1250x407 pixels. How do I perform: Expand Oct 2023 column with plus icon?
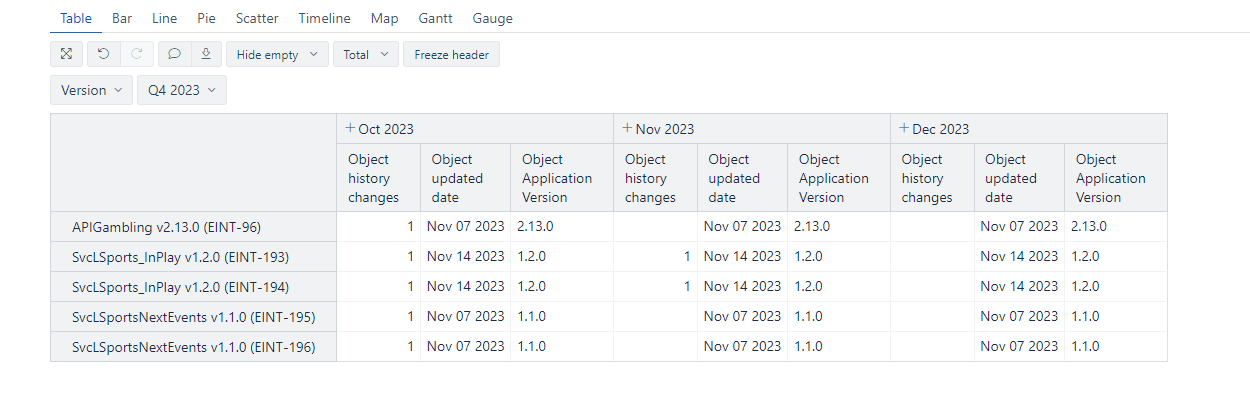(350, 128)
